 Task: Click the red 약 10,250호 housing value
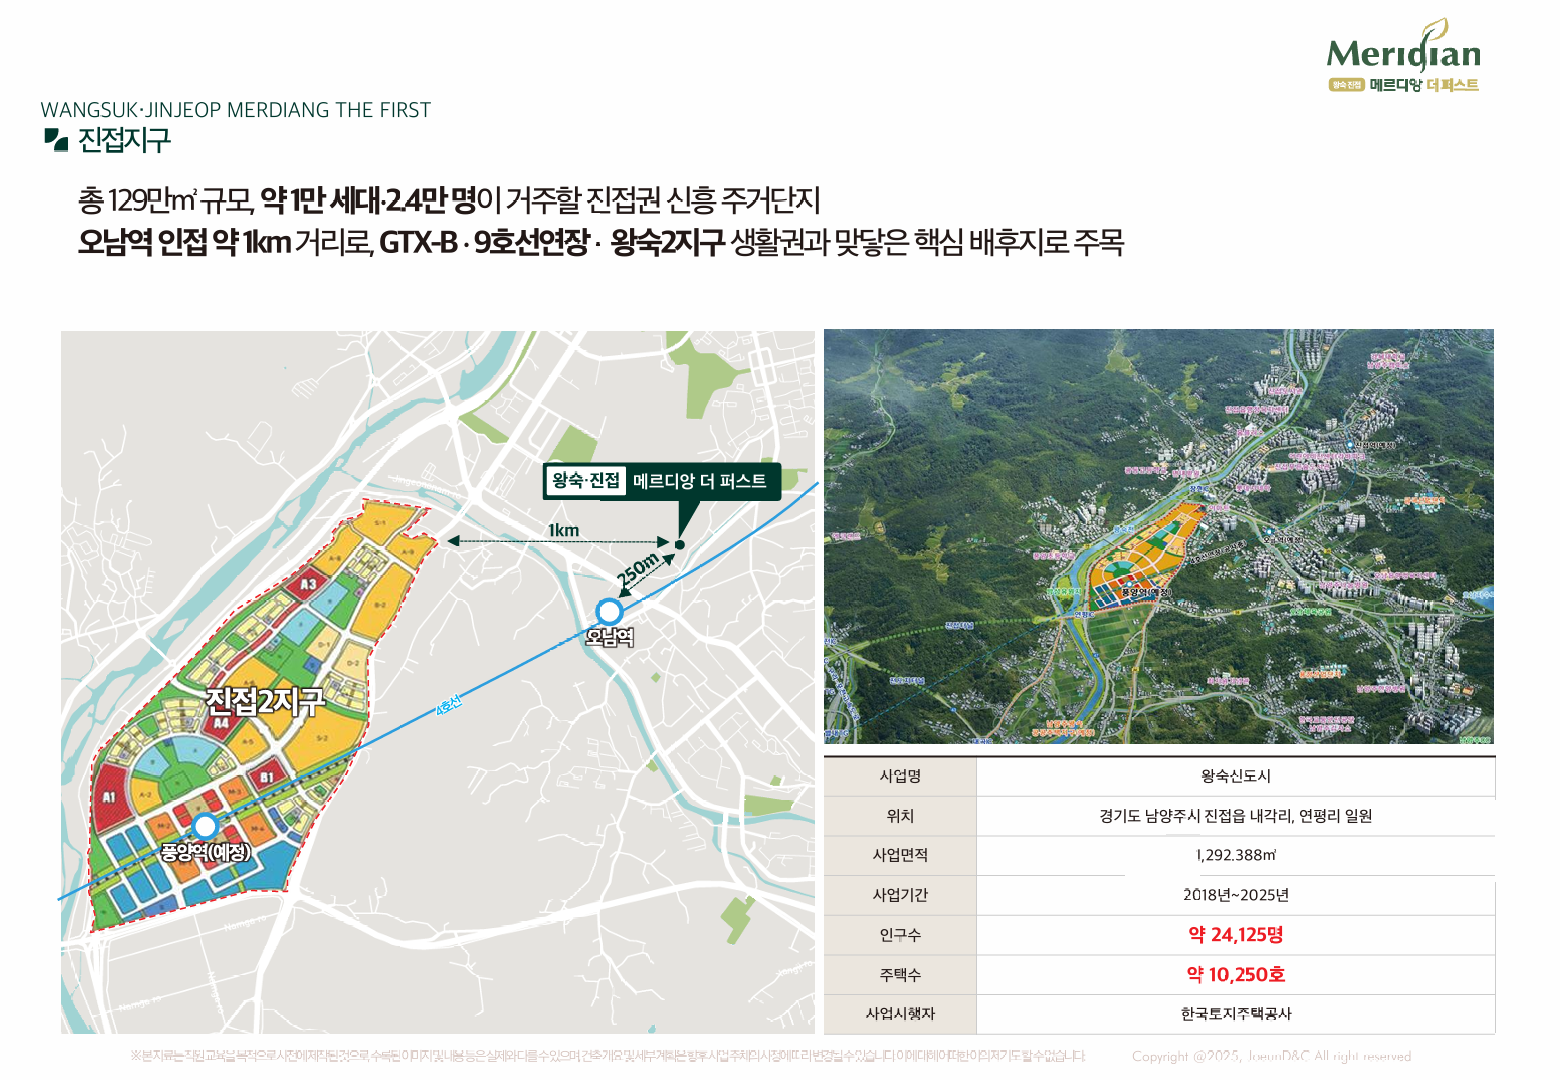click(1235, 974)
